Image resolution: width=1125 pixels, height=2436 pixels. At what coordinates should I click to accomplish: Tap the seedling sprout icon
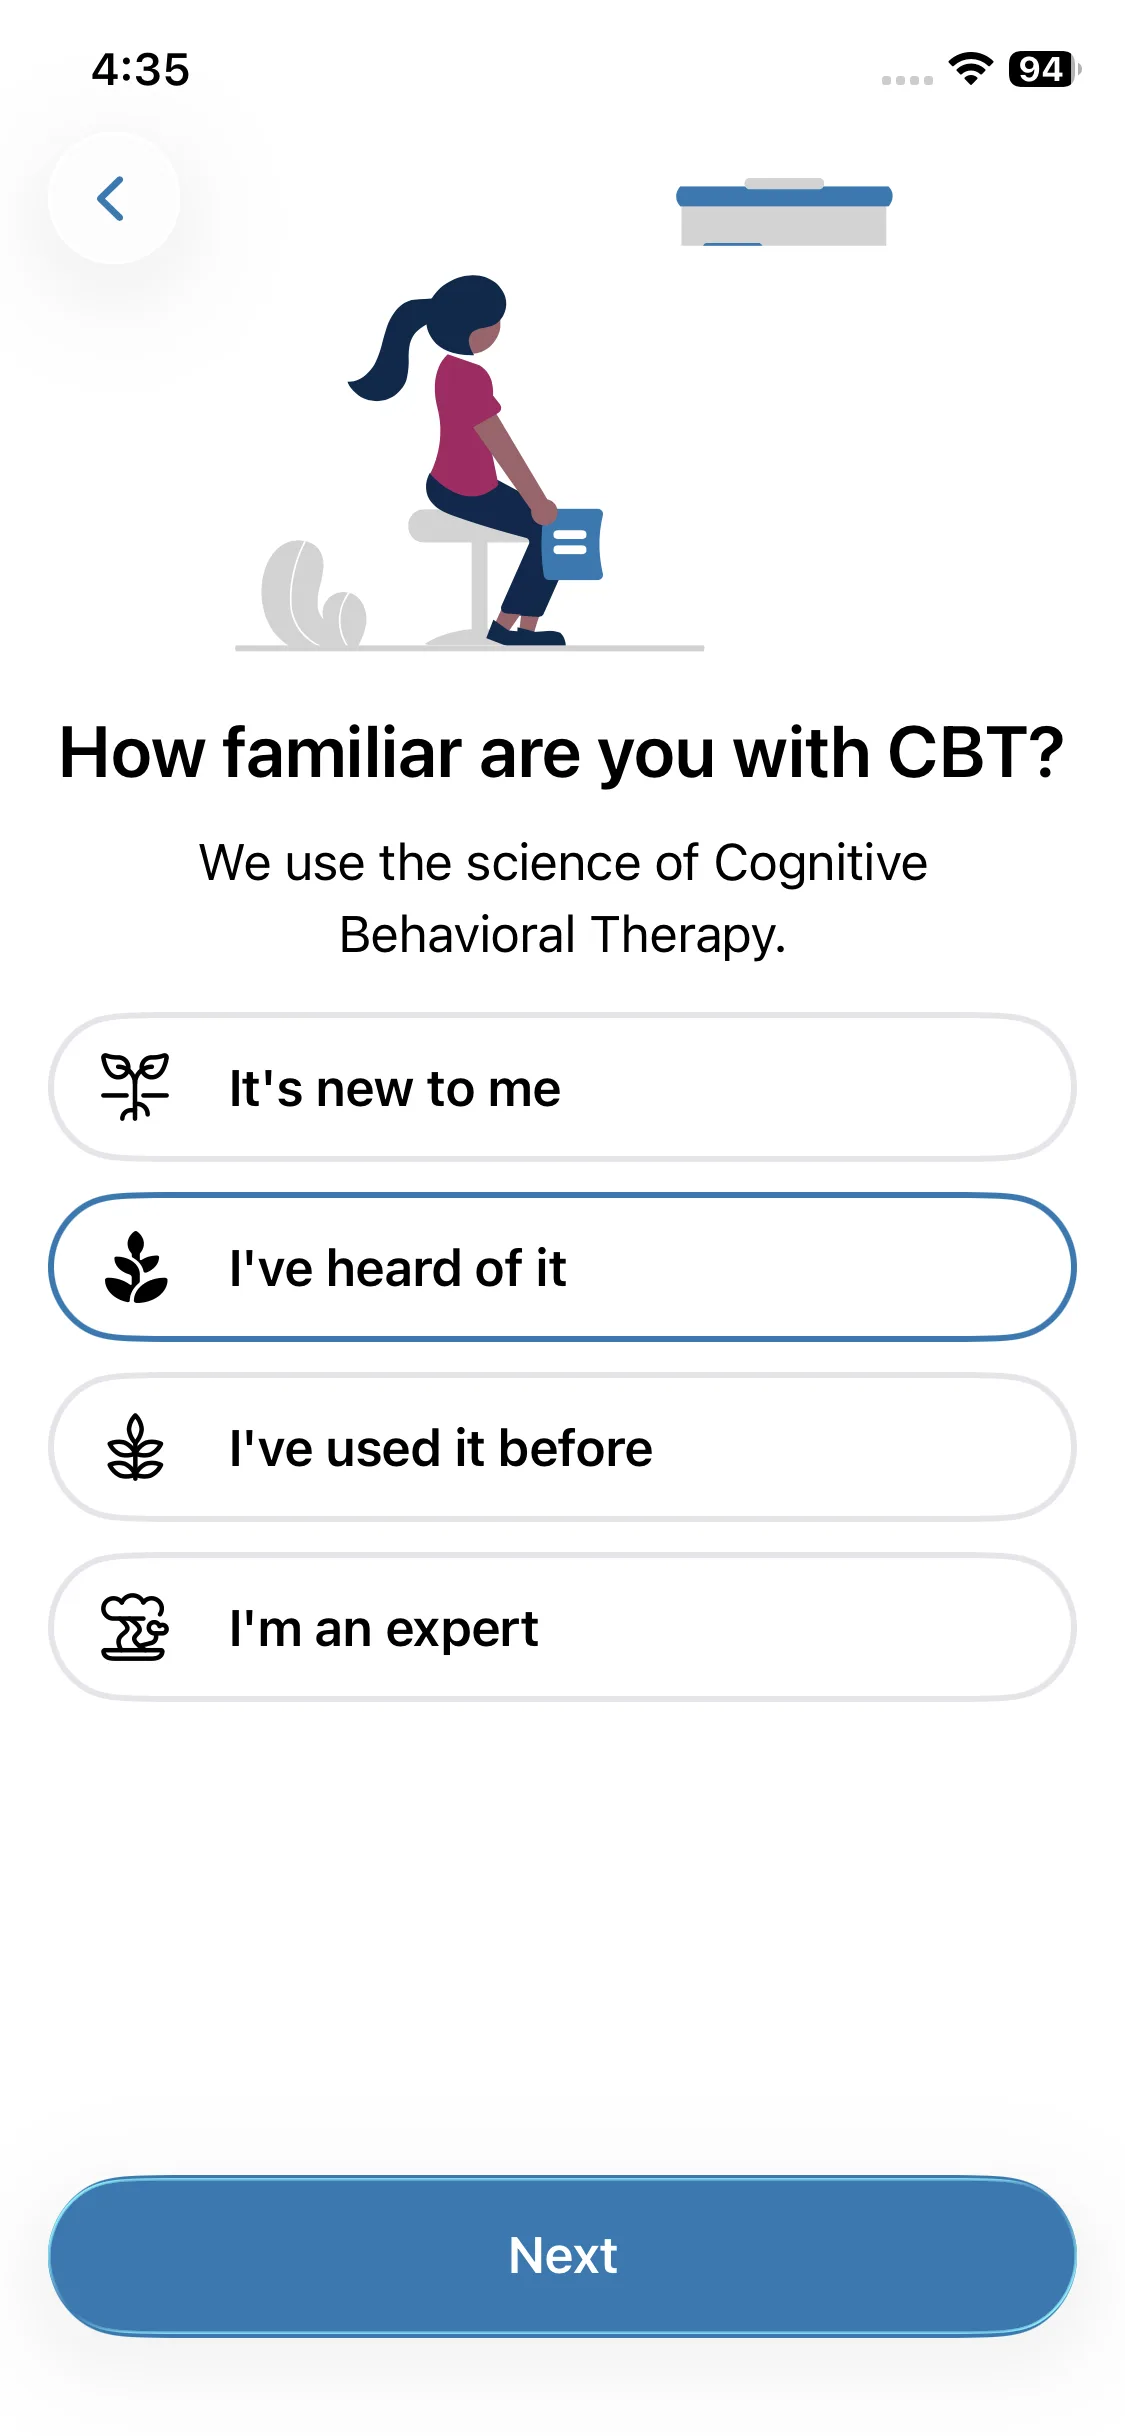(135, 1087)
